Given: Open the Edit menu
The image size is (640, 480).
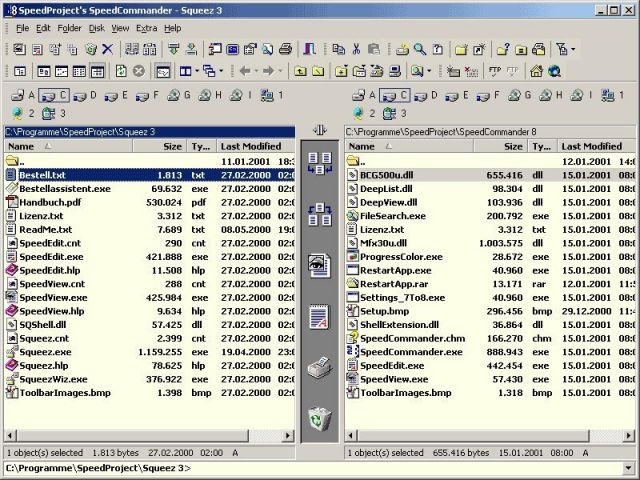Looking at the screenshot, I should pos(43,28).
